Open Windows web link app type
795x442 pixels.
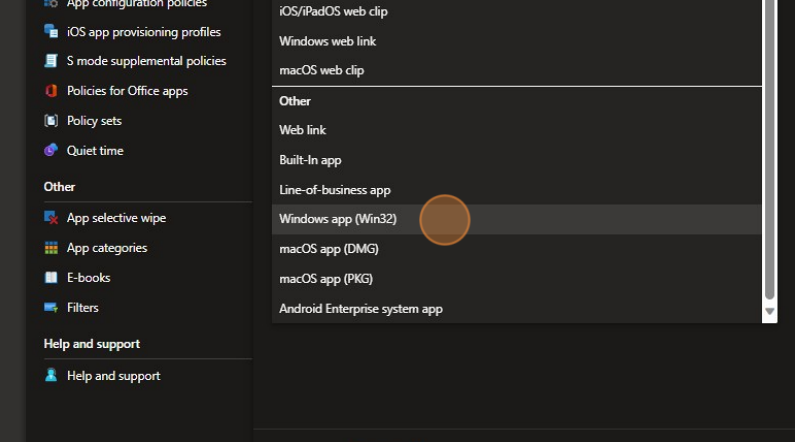click(327, 41)
